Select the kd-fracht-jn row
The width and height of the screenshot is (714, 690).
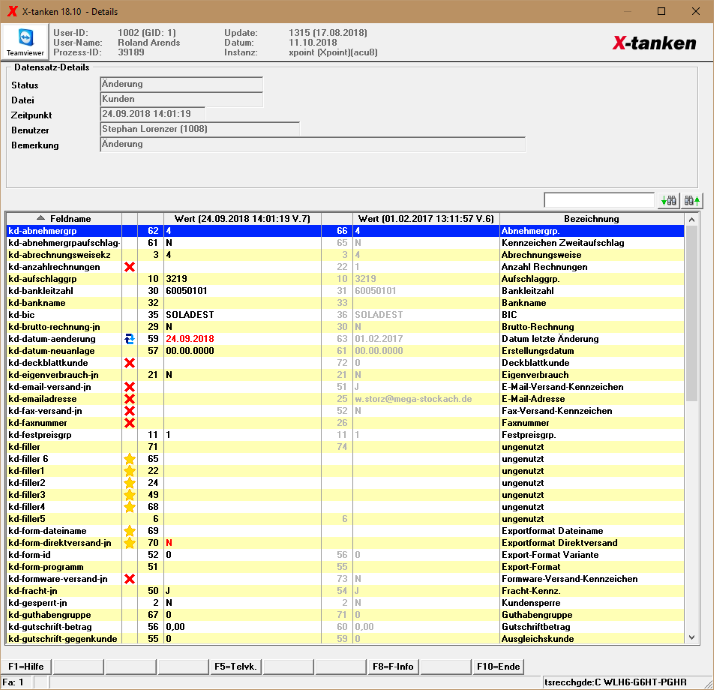pyautogui.click(x=345, y=591)
